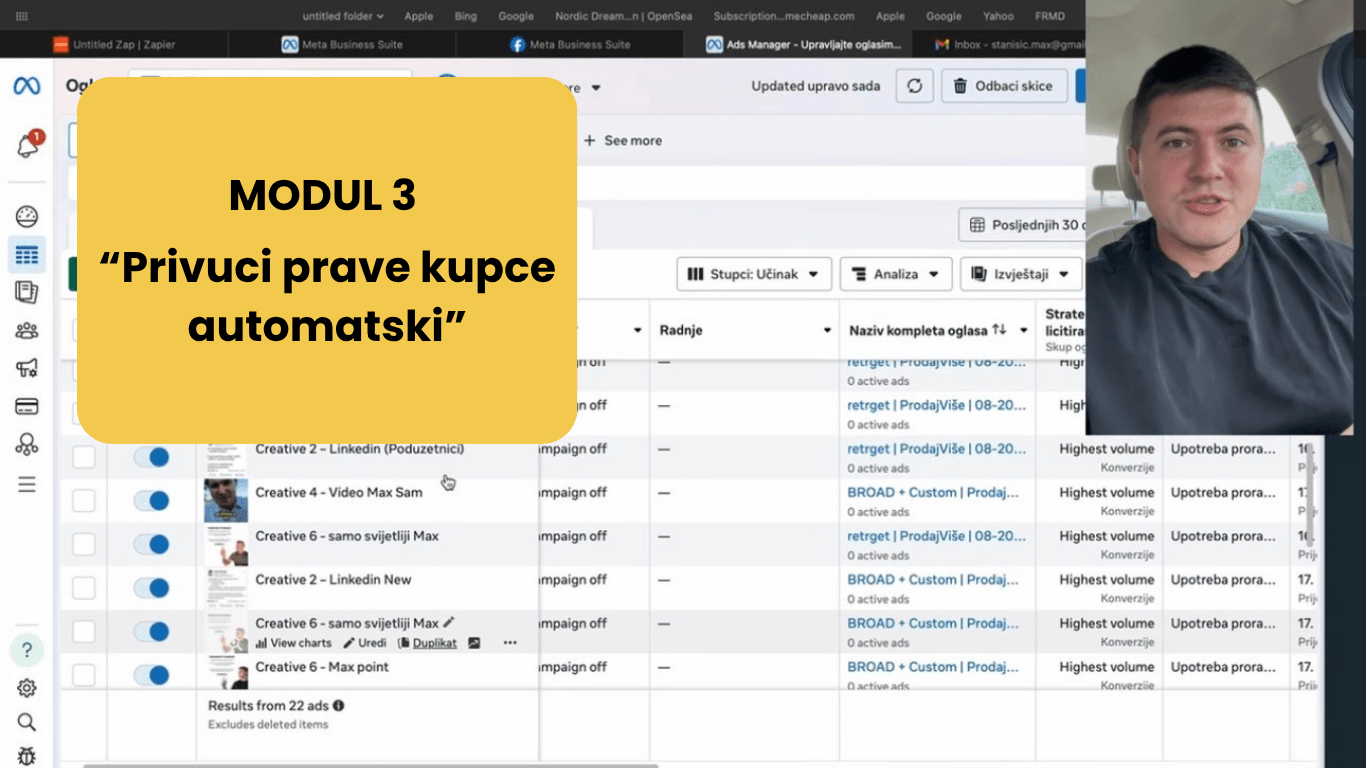Switch to the Gmail Inbox browser tab
The width and height of the screenshot is (1366, 768).
[x=1005, y=44]
